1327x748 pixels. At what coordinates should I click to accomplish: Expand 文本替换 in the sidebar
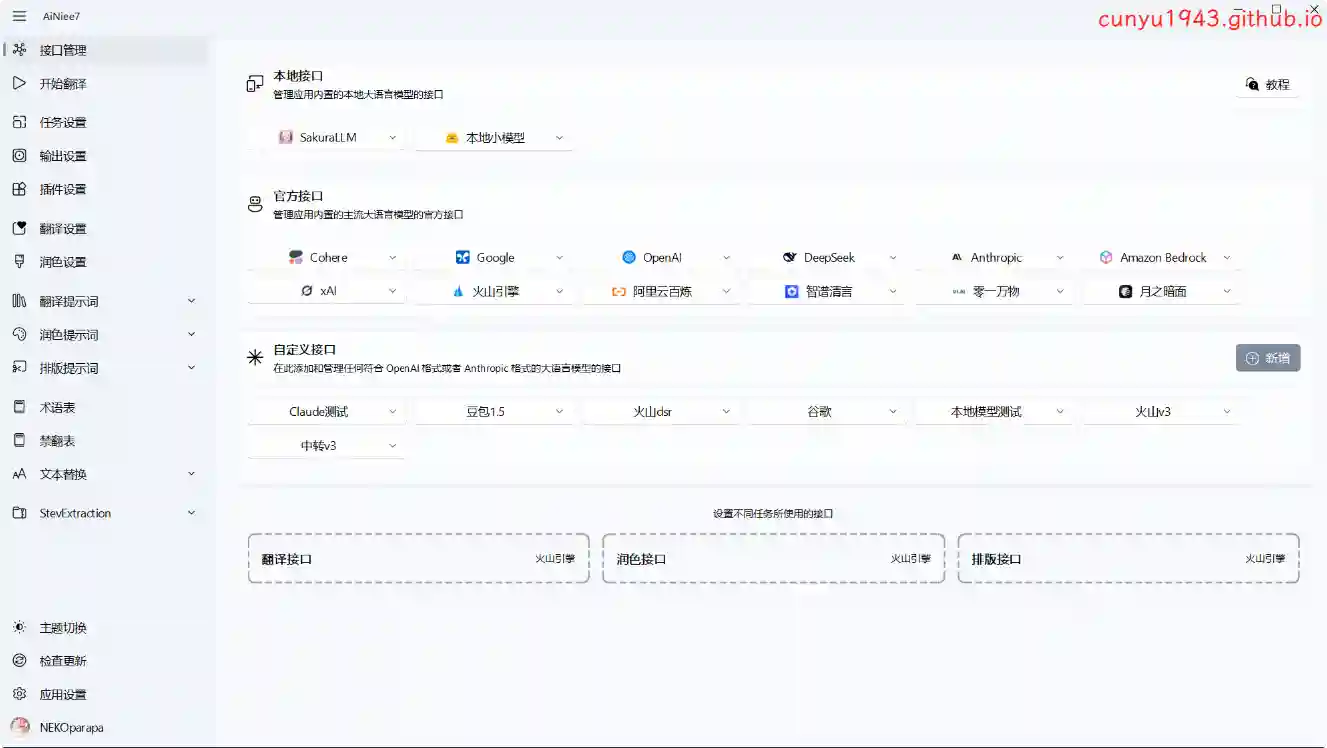(191, 474)
